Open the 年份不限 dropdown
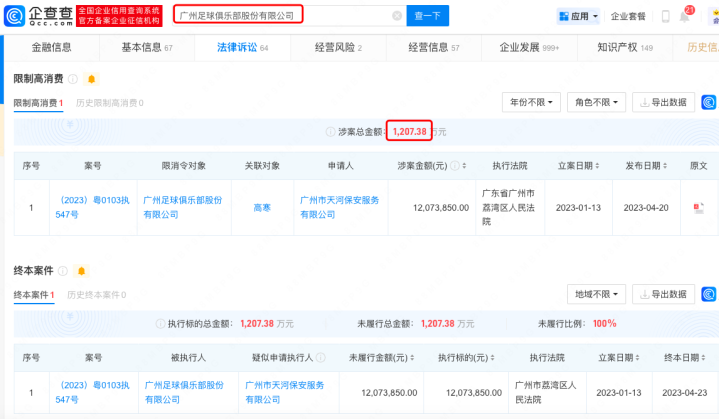This screenshot has width=719, height=419. 531,102
